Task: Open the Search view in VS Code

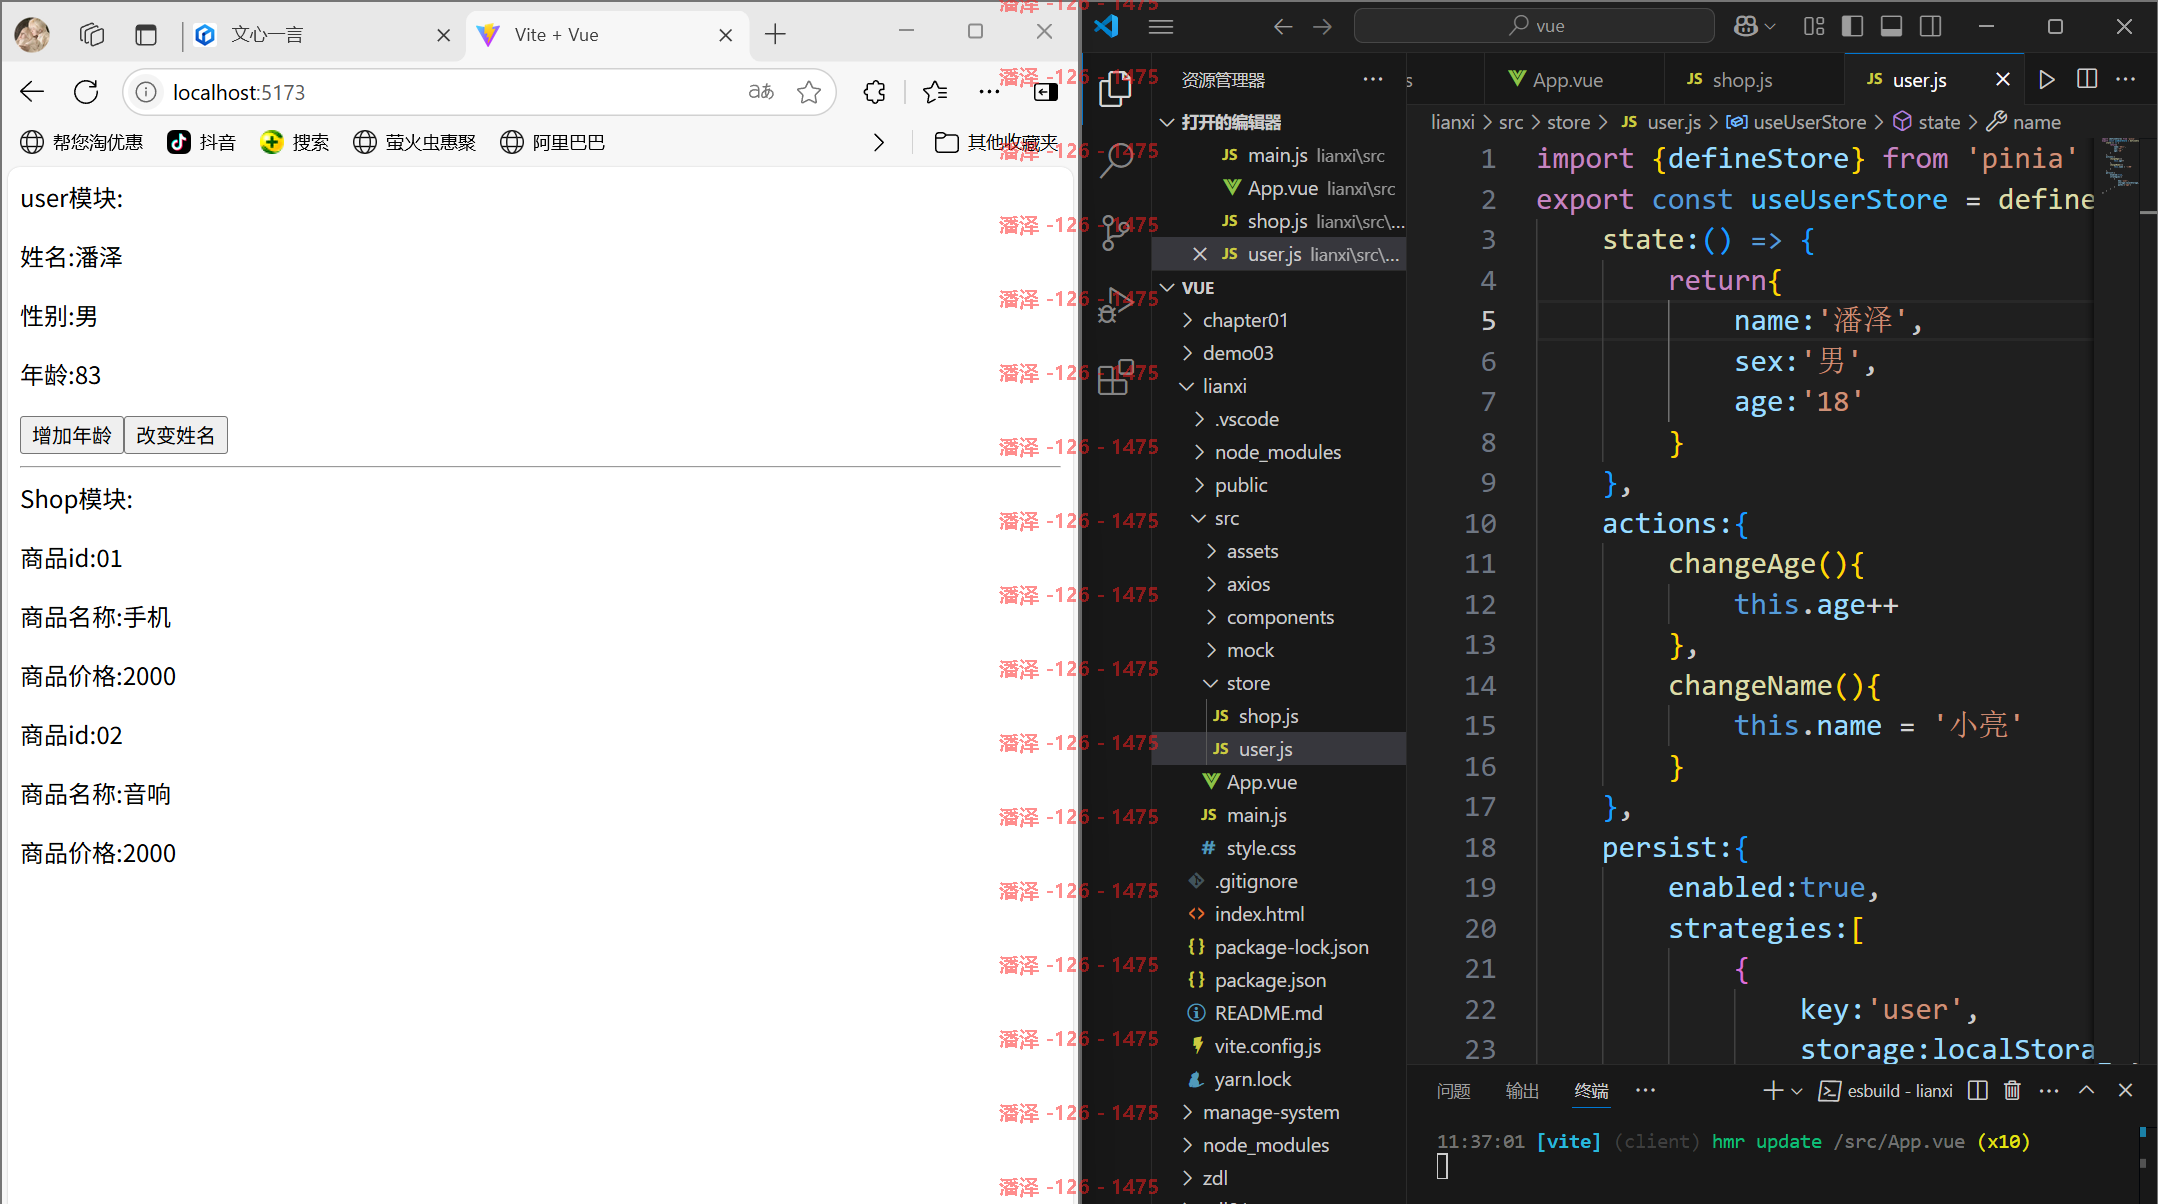Action: click(1115, 160)
